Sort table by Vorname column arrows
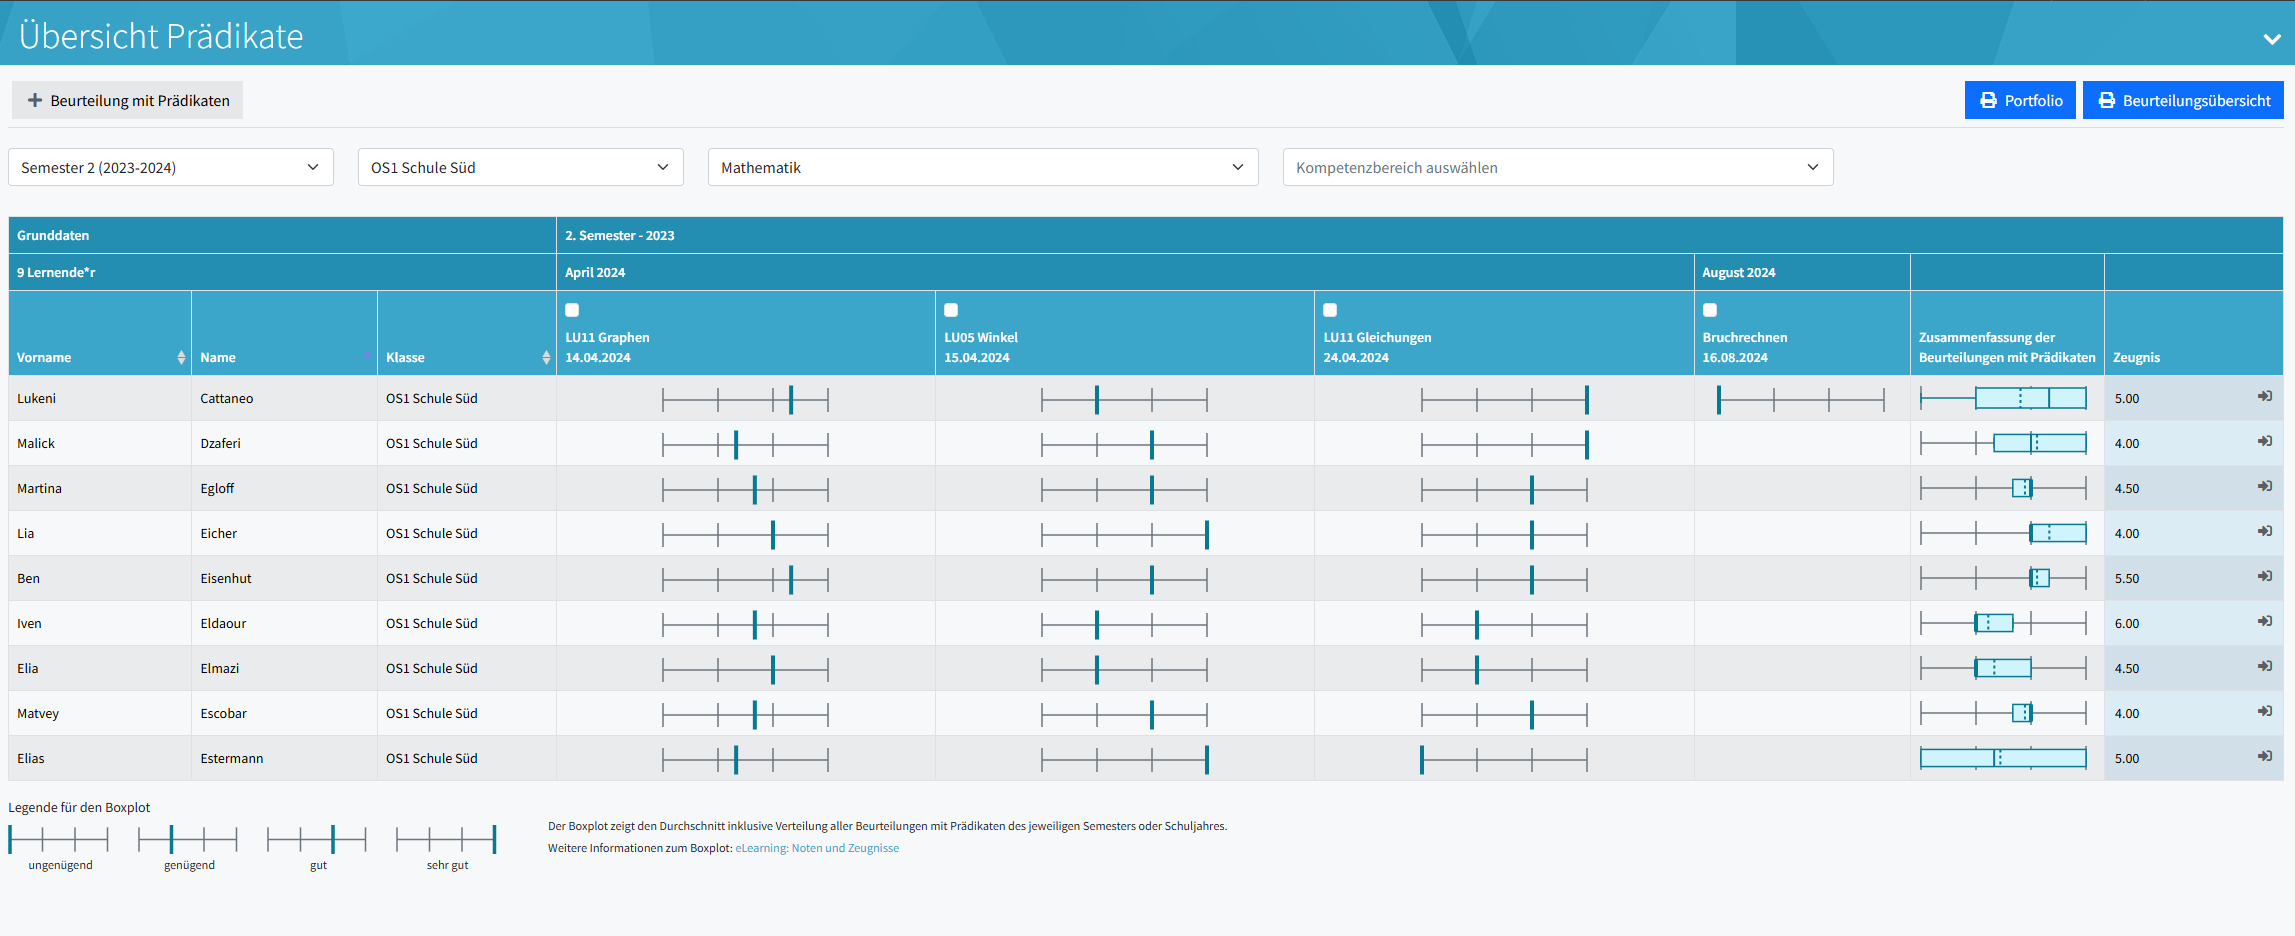 181,358
